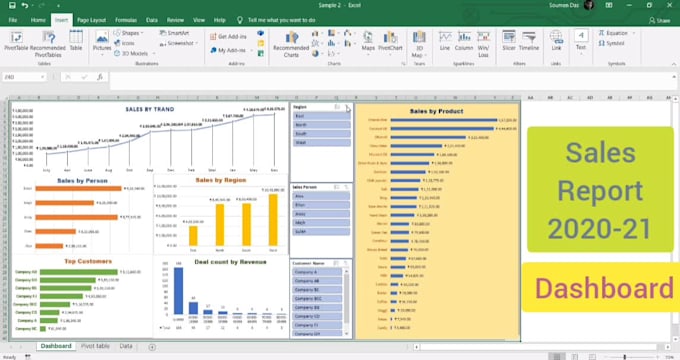Insert a PivotTable from the ribbon
The width and height of the screenshot is (680, 360).
coord(16,42)
